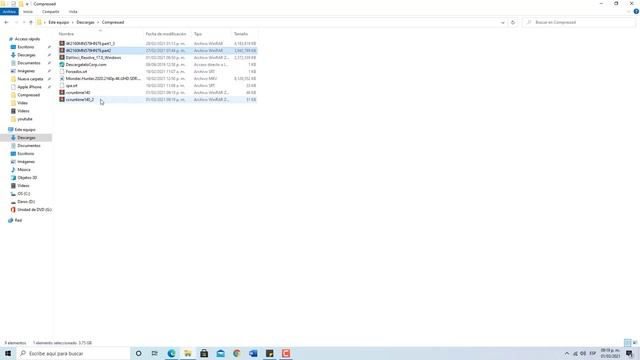The height and width of the screenshot is (360, 640).
Task: Open the red Camtasia taskbar icon
Action: point(286,353)
